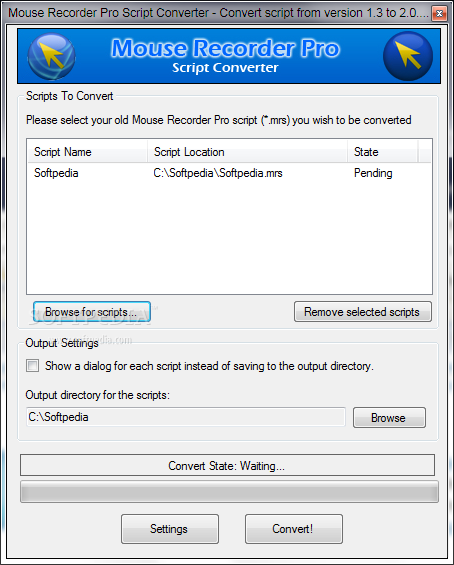This screenshot has height=565, width=454.
Task: Close the Script Converter window
Action: click(439, 14)
